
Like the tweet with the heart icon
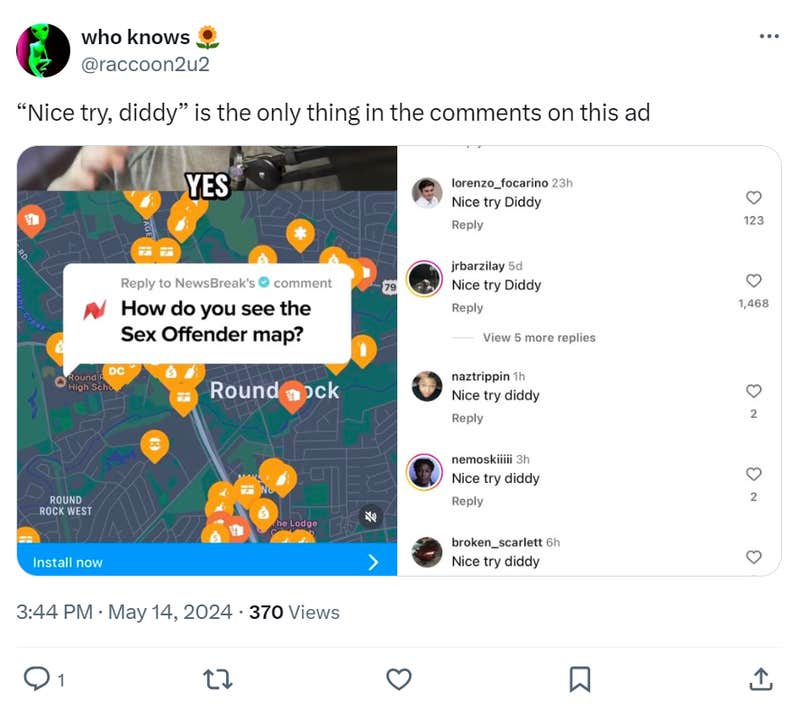tap(398, 679)
